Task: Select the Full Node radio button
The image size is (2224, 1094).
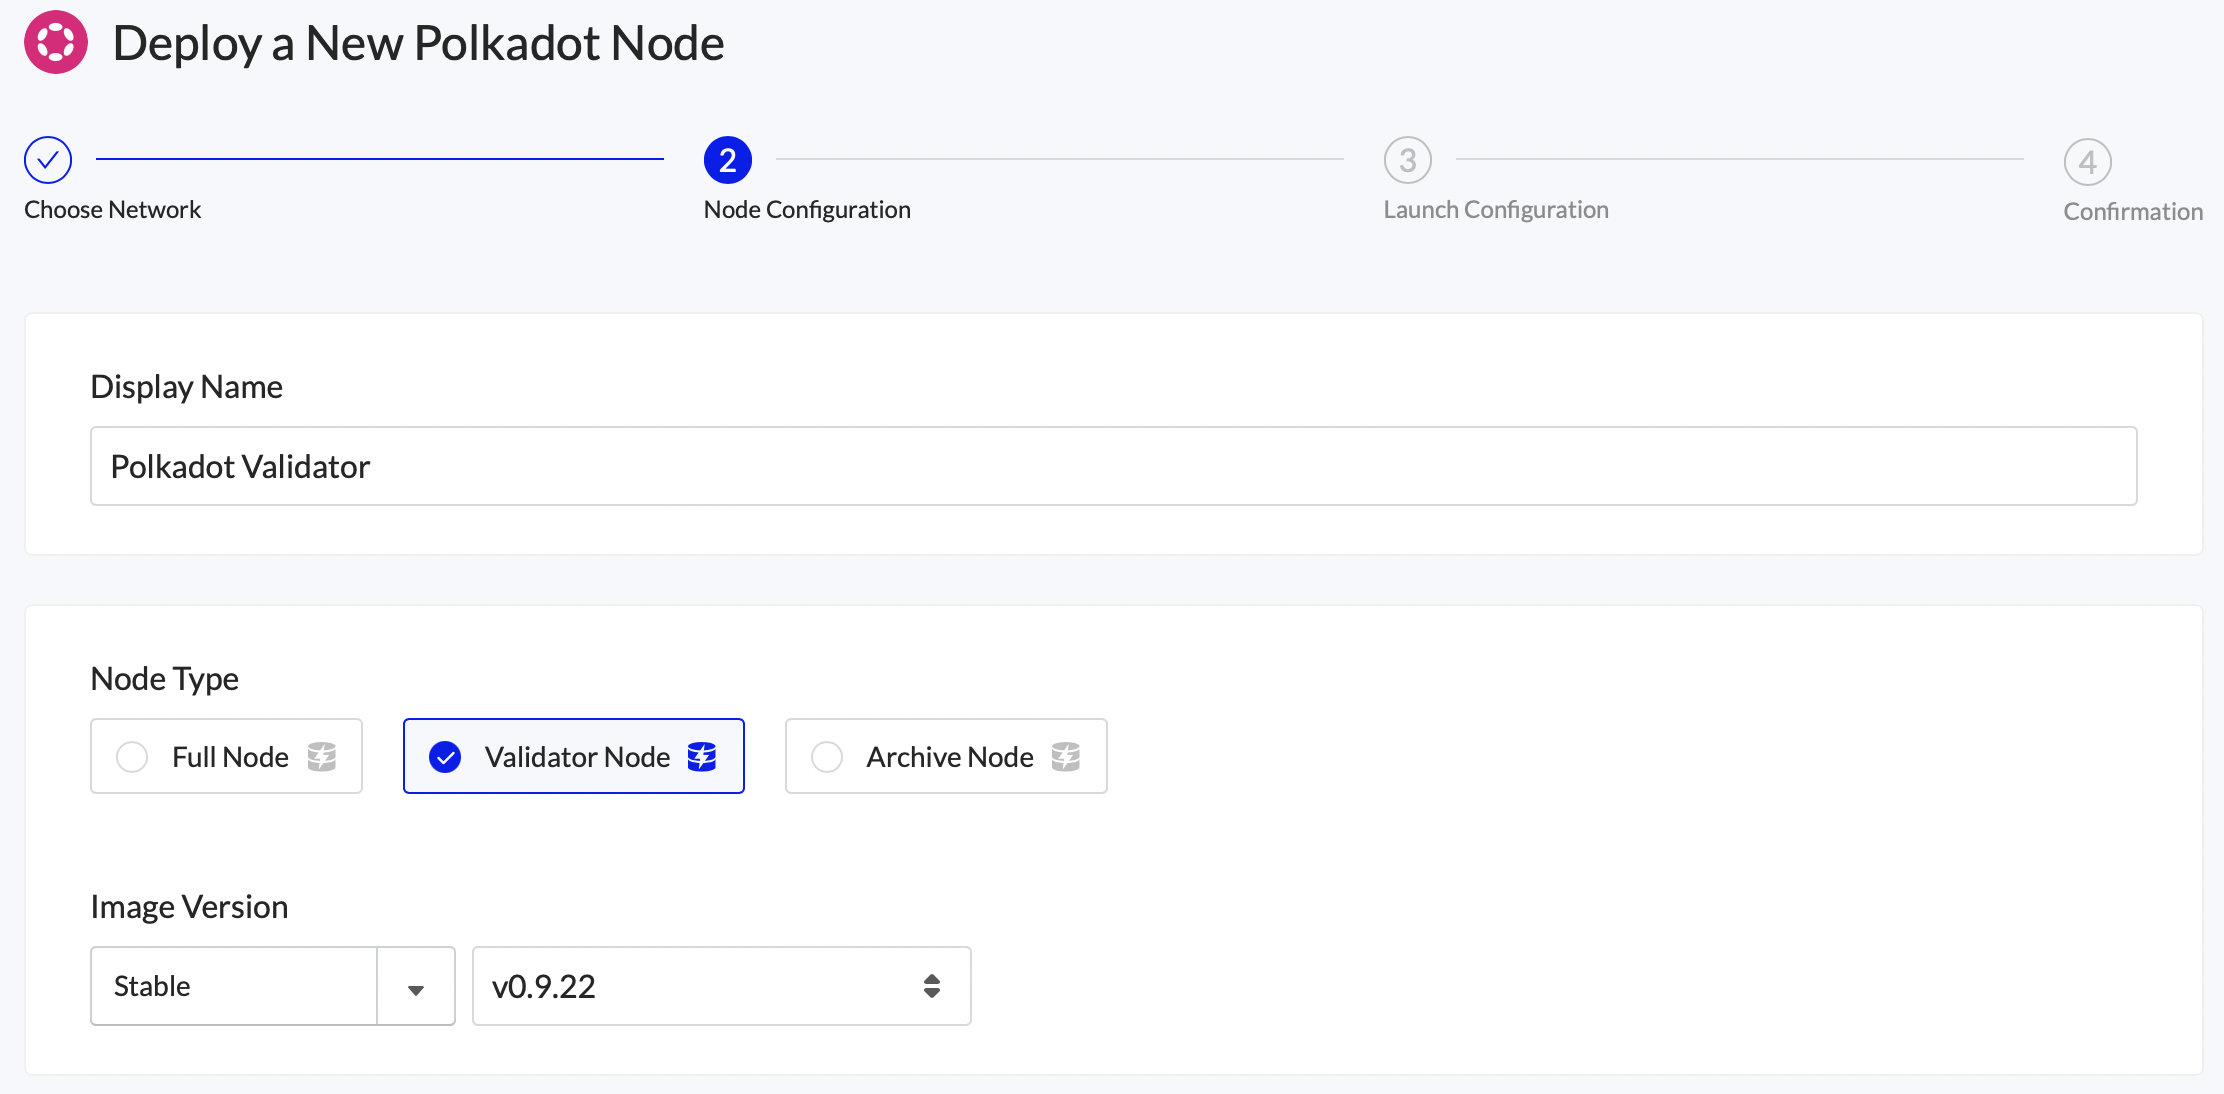Action: click(x=131, y=756)
